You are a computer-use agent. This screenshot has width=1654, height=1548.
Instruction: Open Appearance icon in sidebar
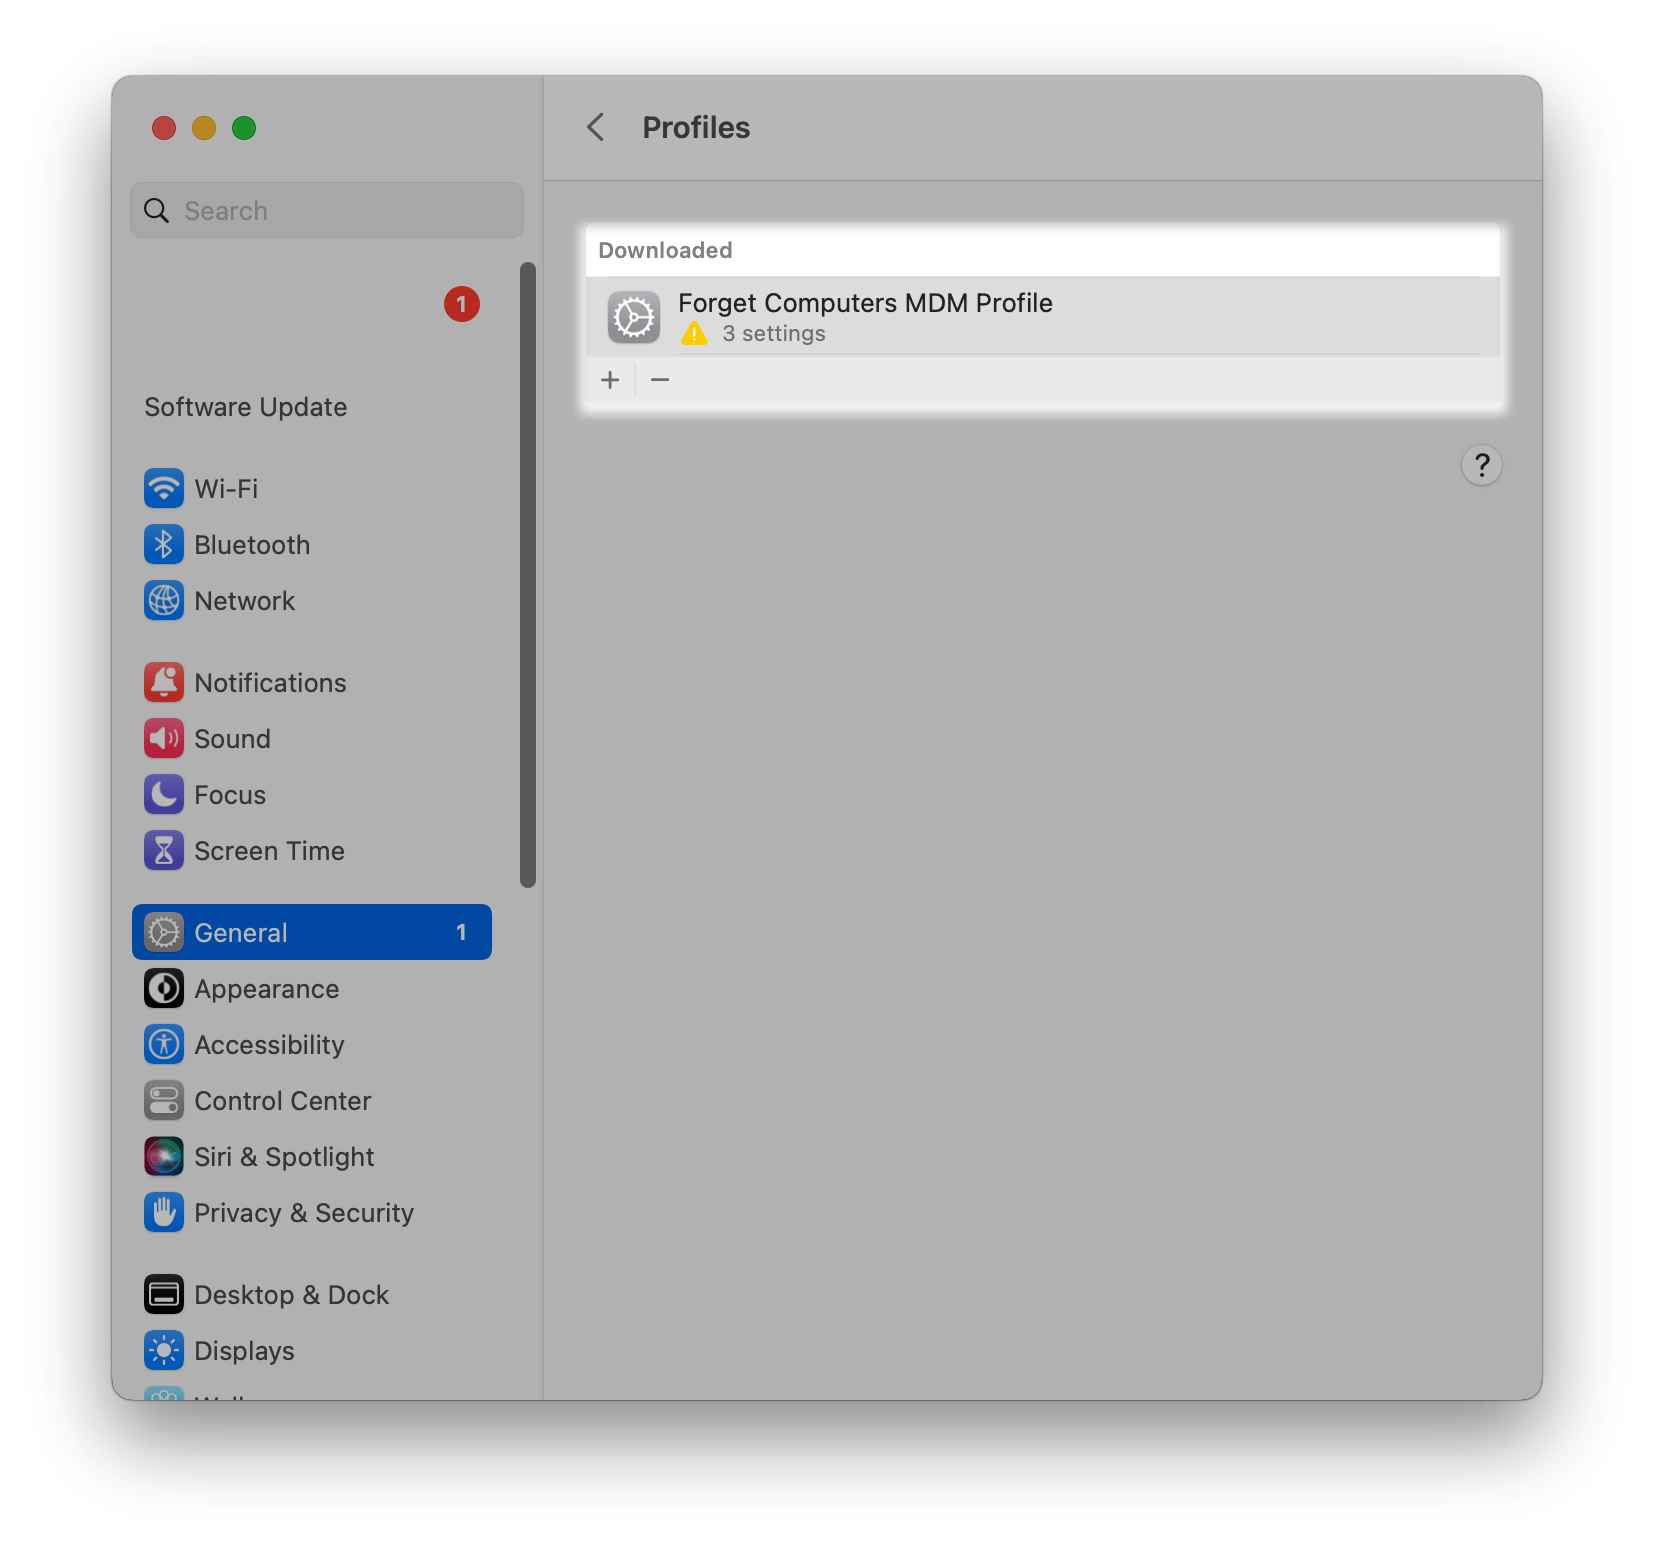[164, 988]
